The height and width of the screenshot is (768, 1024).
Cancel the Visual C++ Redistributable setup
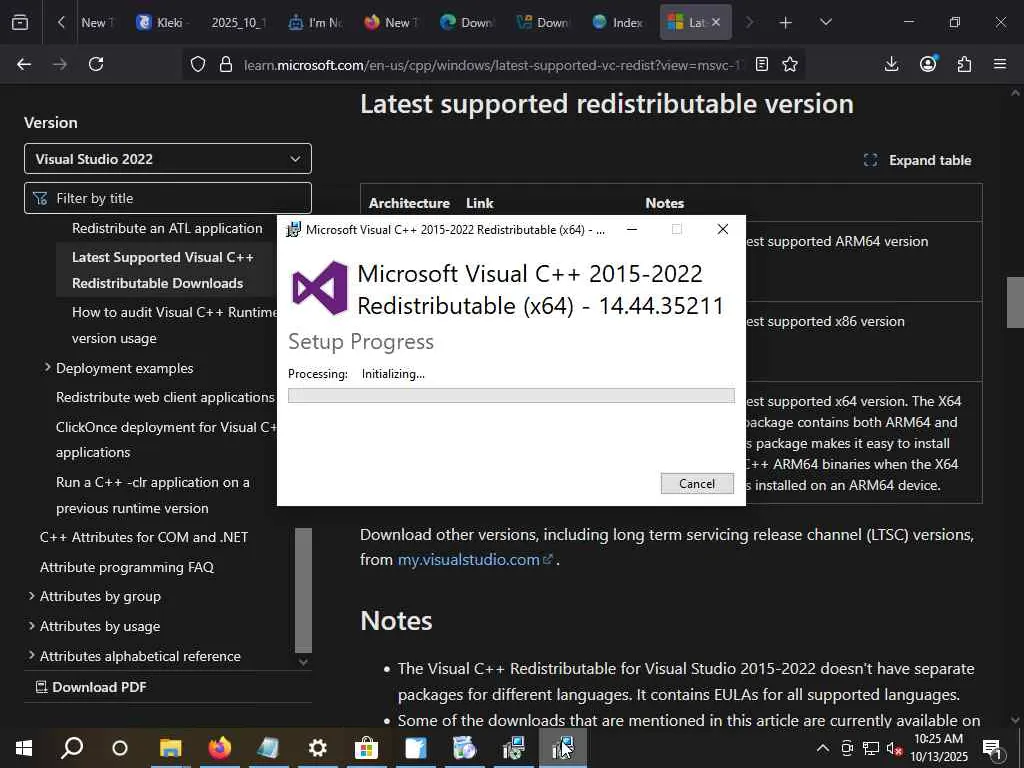click(697, 483)
